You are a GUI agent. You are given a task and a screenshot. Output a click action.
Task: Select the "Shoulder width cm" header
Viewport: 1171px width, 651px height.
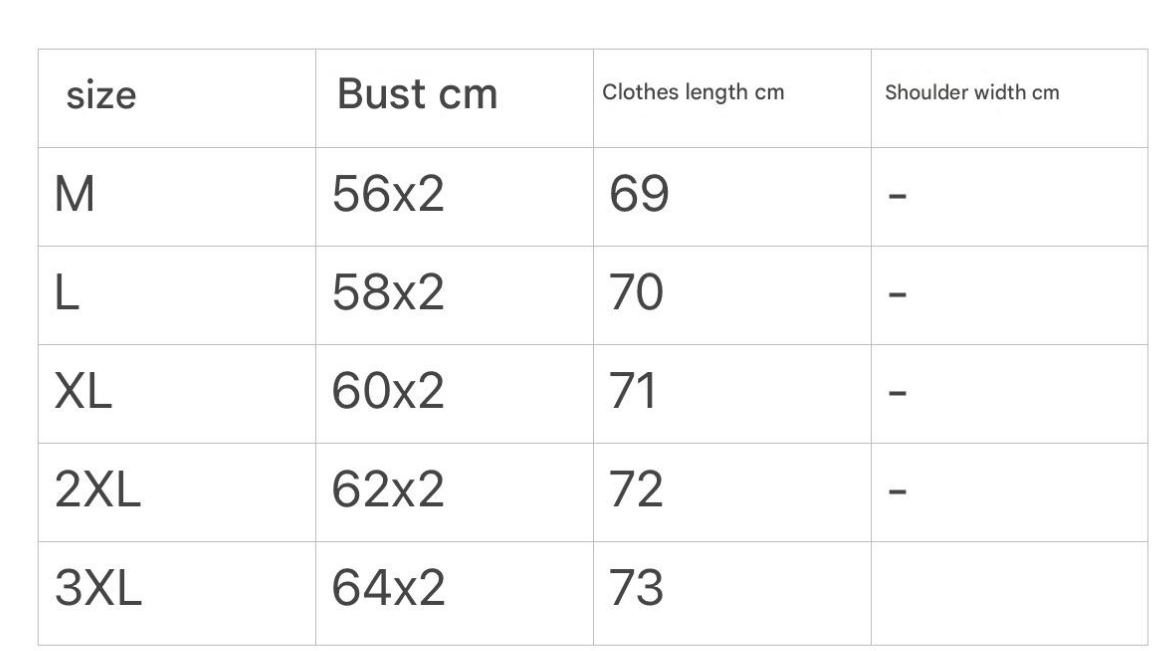point(973,94)
